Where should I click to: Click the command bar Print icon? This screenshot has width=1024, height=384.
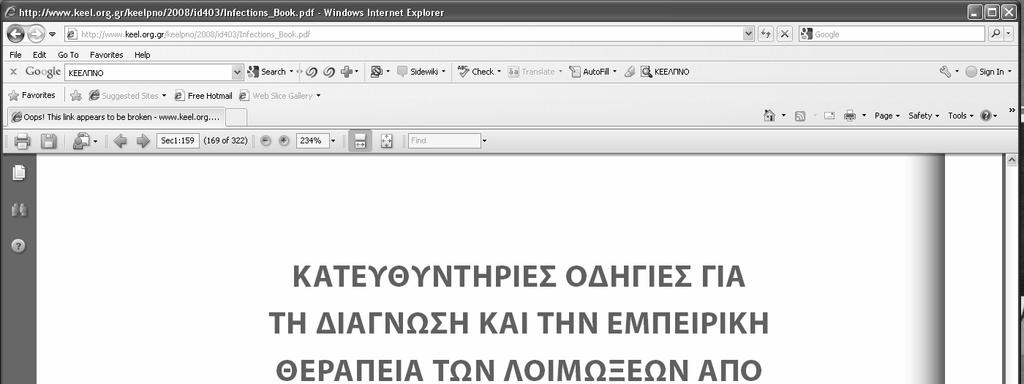pyautogui.click(x=850, y=116)
